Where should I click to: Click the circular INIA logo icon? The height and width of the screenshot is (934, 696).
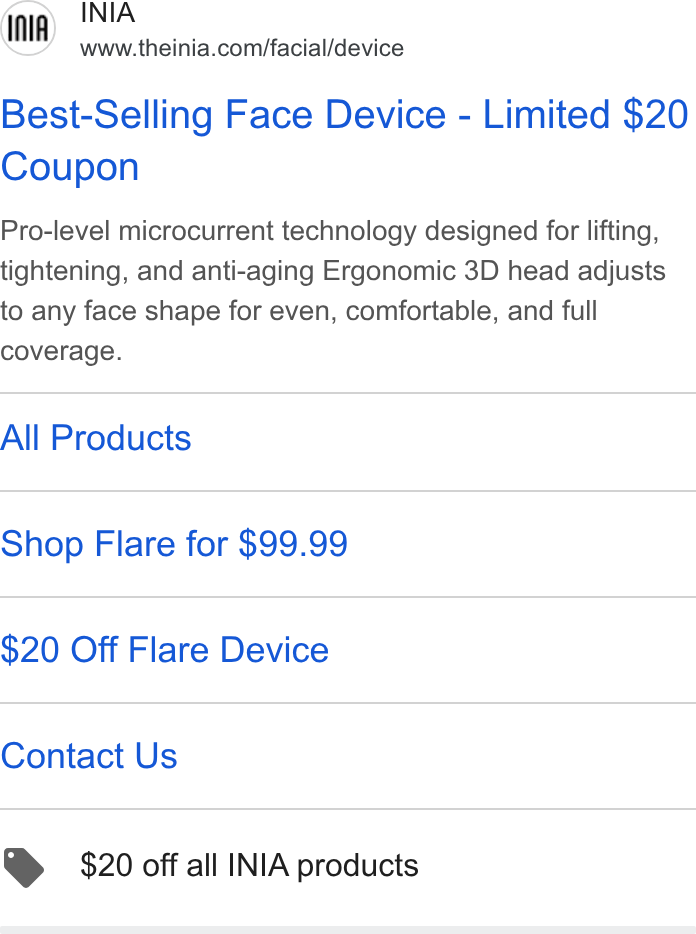(x=27, y=28)
